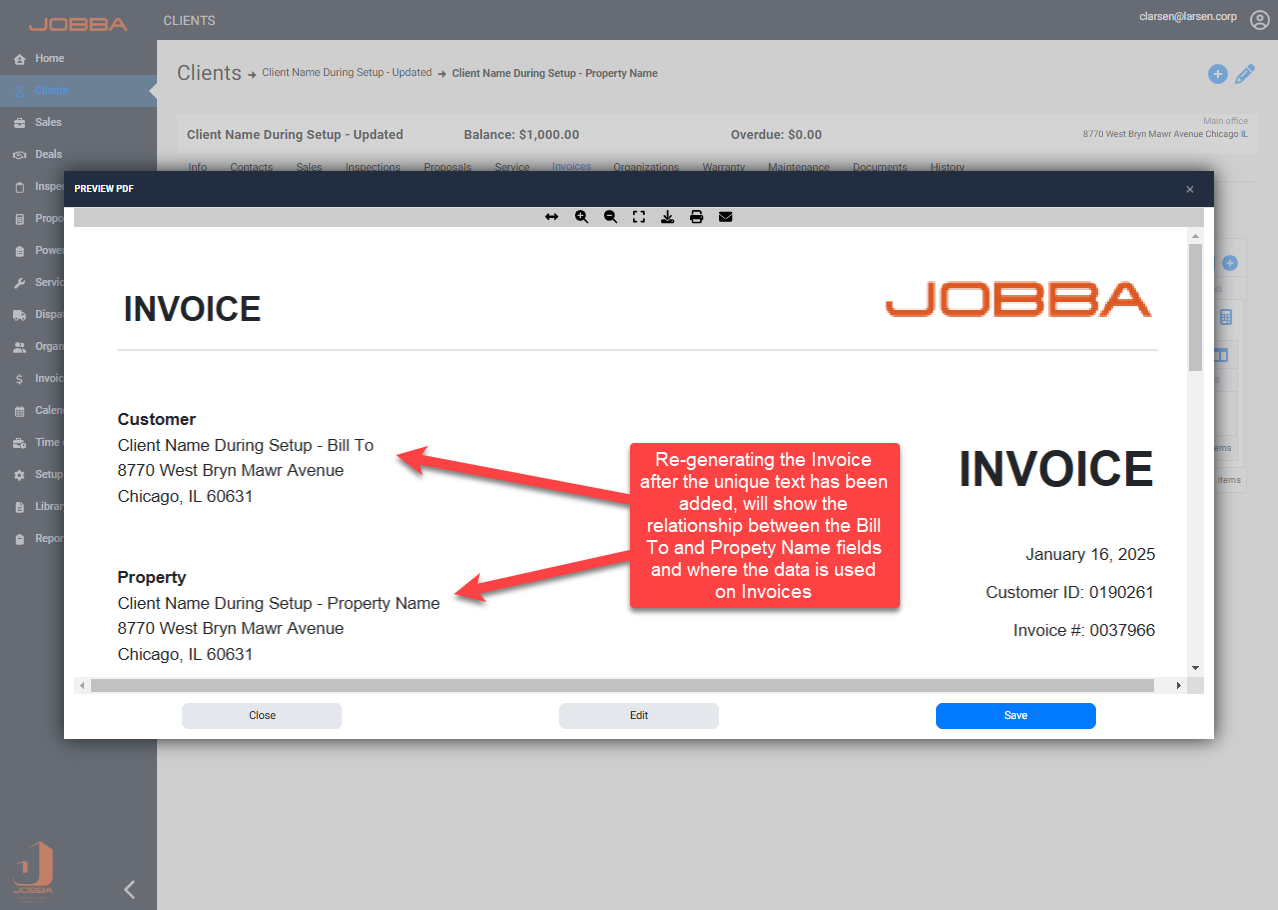This screenshot has width=1278, height=910.
Task: Click the Edit button in preview dialog
Action: click(639, 716)
